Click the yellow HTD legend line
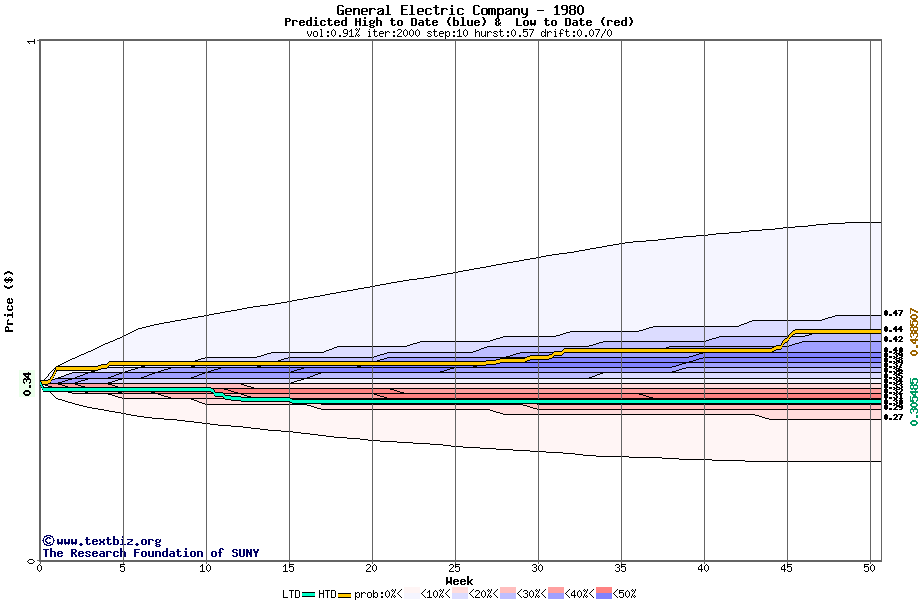 (344, 595)
